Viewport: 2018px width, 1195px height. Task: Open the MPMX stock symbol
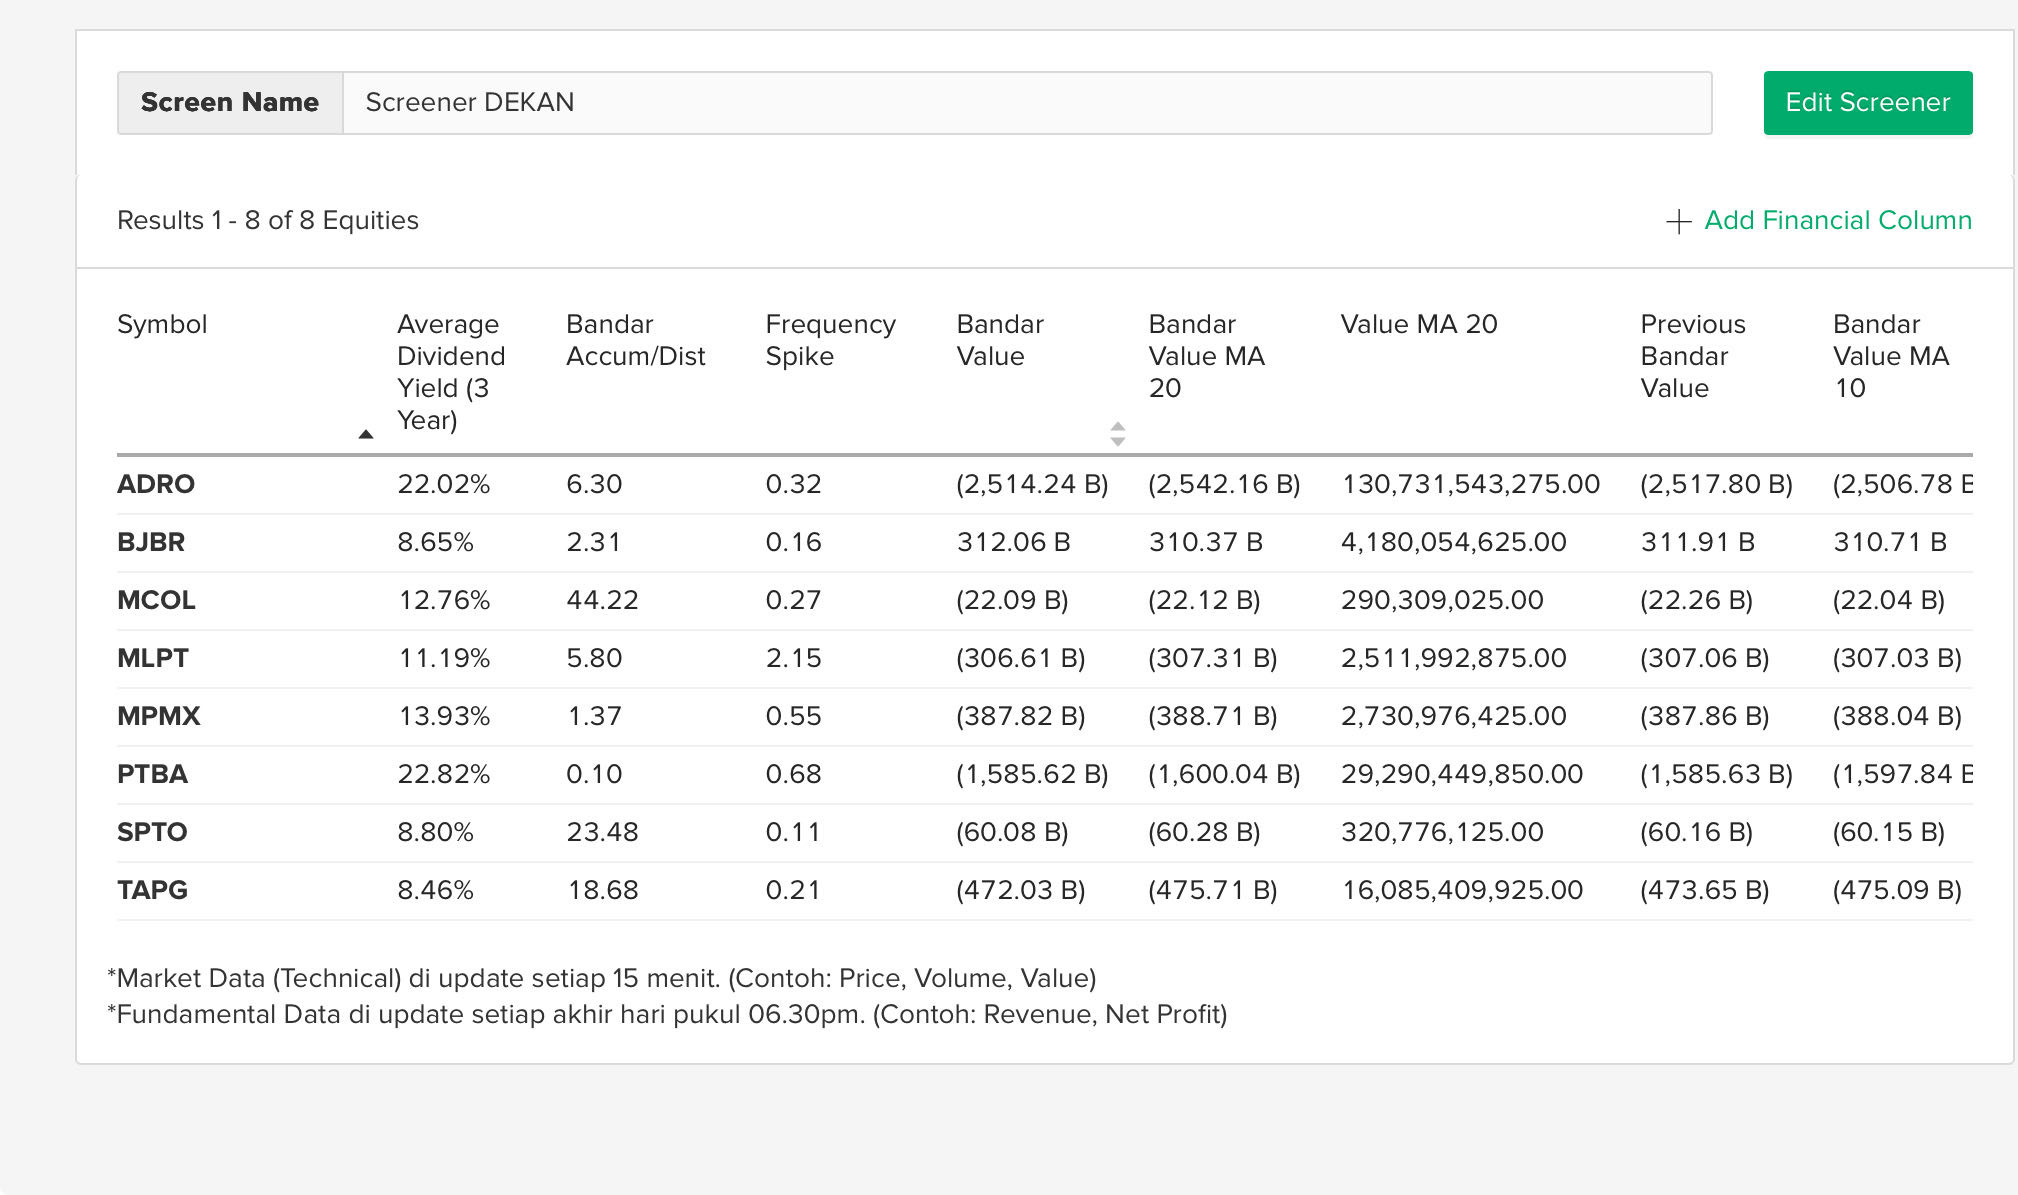[x=159, y=716]
